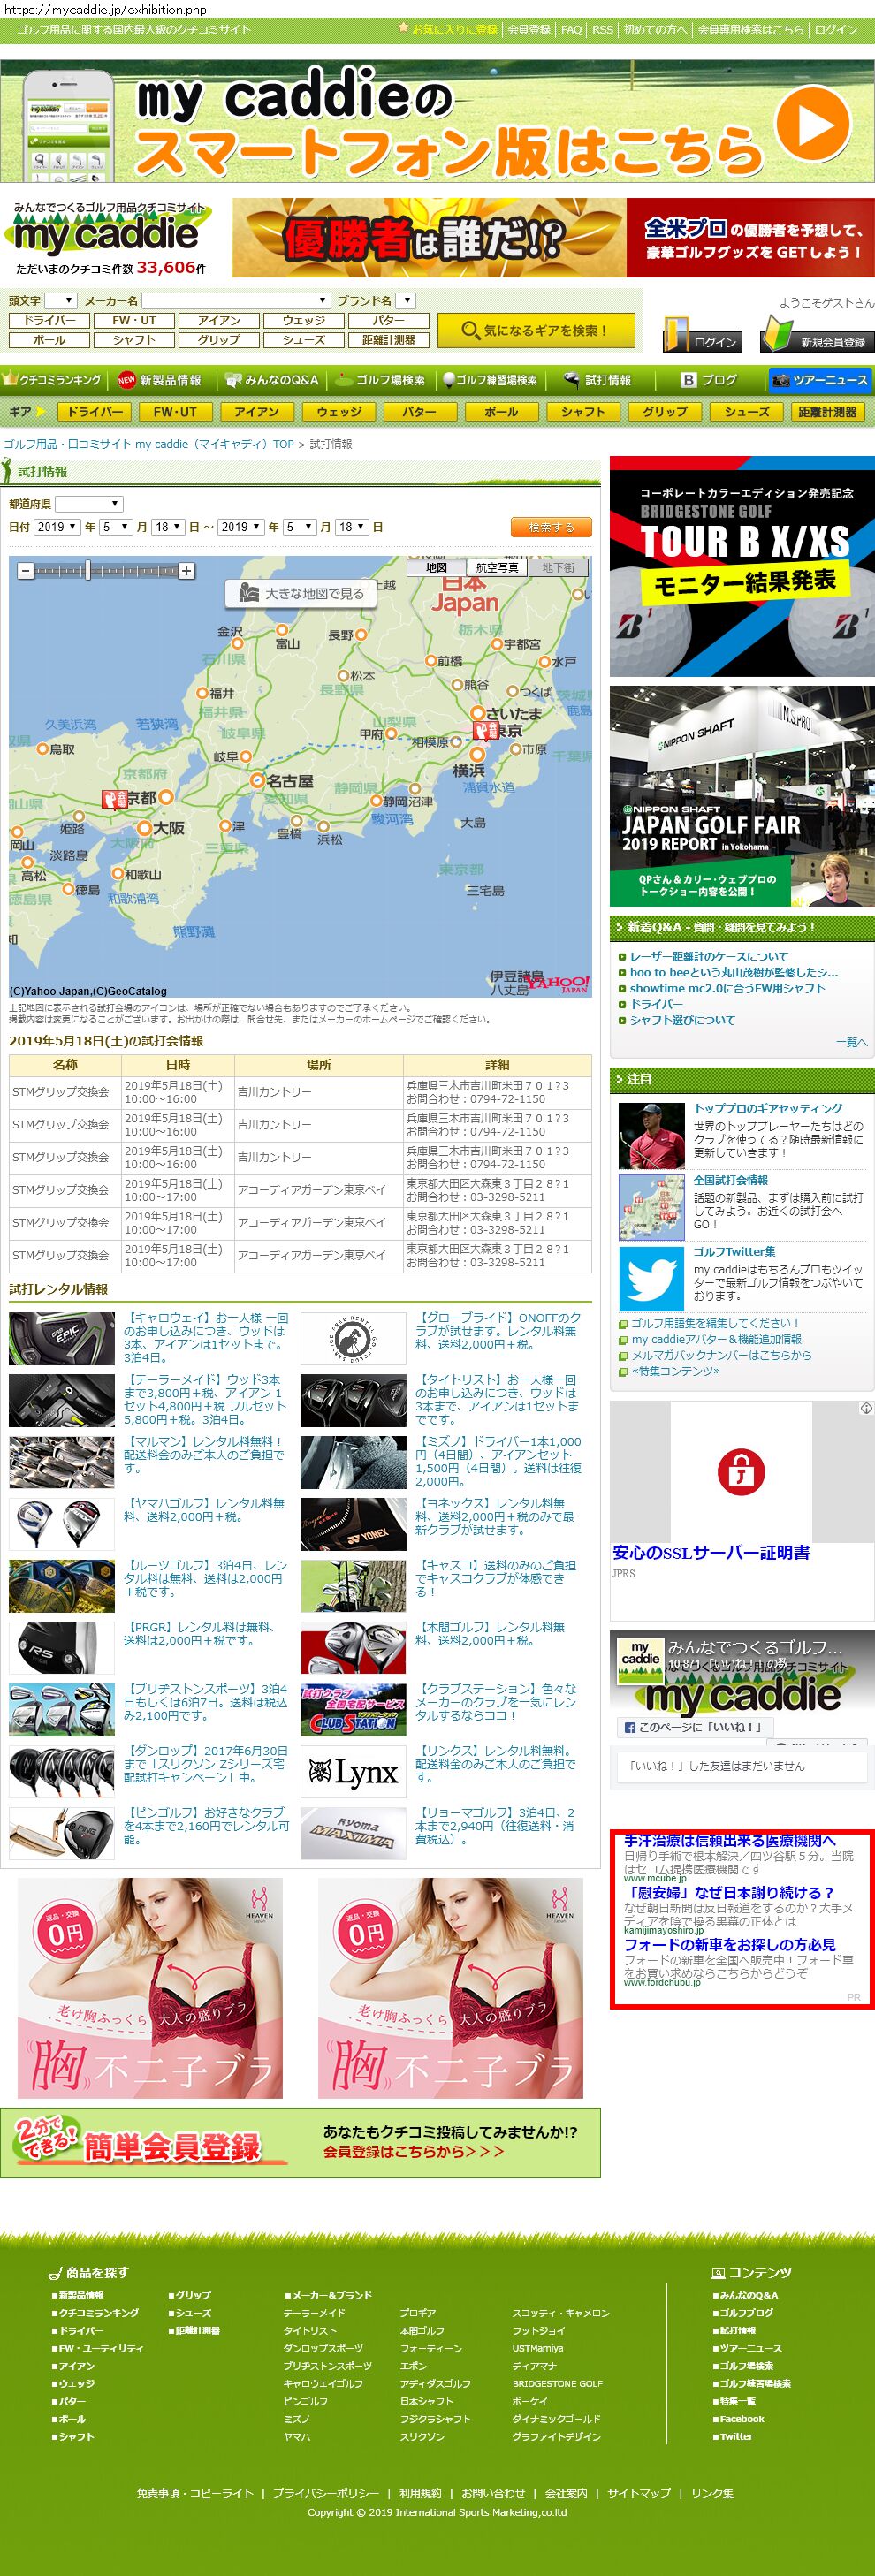Viewport: 875px width, 2576px height.
Task: Click the Bridgestone TOUR B X/XS banner
Action: pos(742,566)
